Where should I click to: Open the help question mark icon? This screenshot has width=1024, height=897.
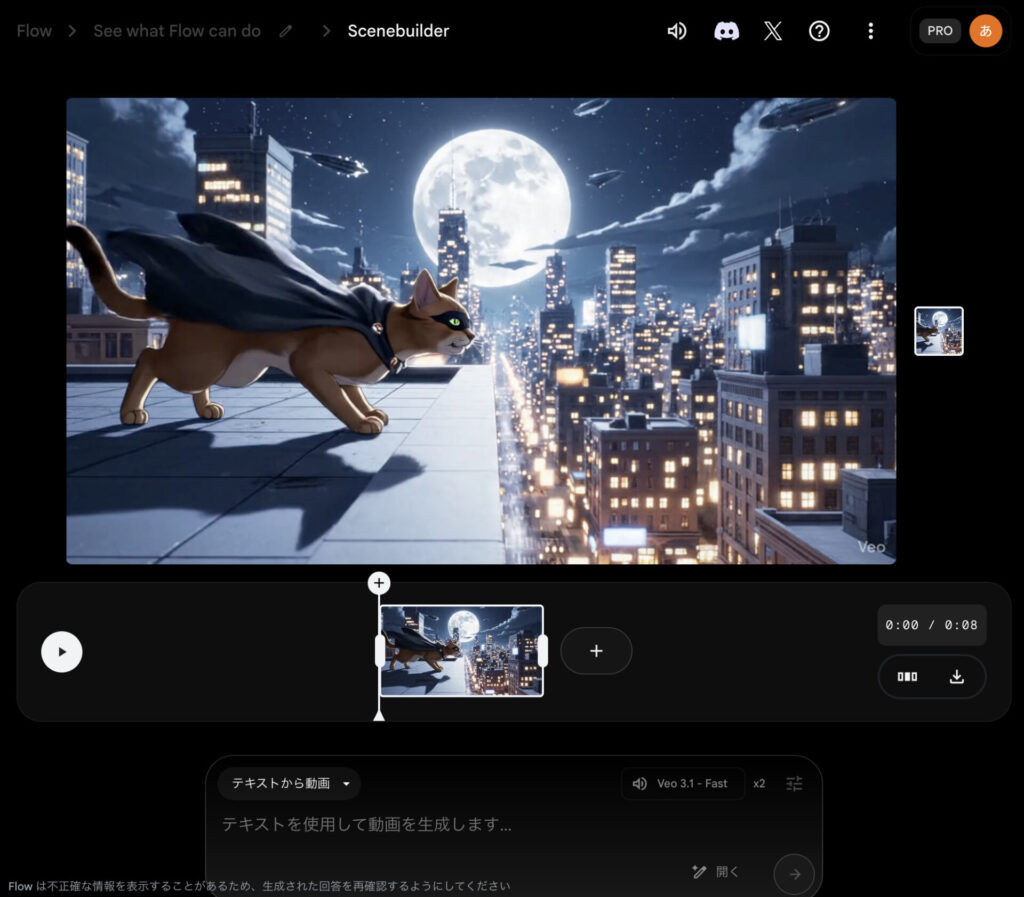[819, 31]
